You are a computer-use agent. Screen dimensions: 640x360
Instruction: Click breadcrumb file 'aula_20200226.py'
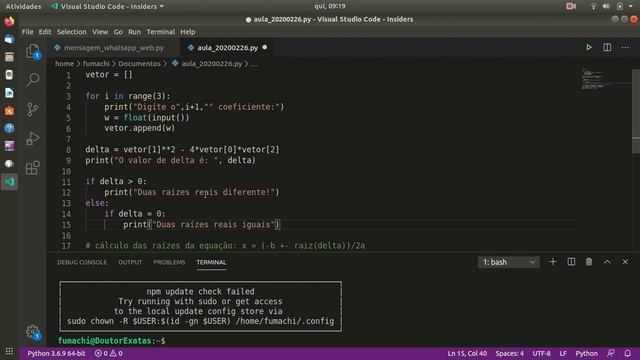click(212, 64)
